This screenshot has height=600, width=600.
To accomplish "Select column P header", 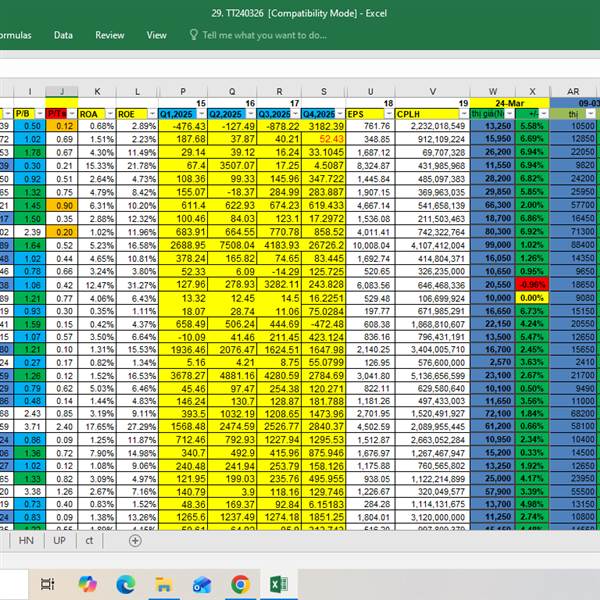I will (x=183, y=91).
